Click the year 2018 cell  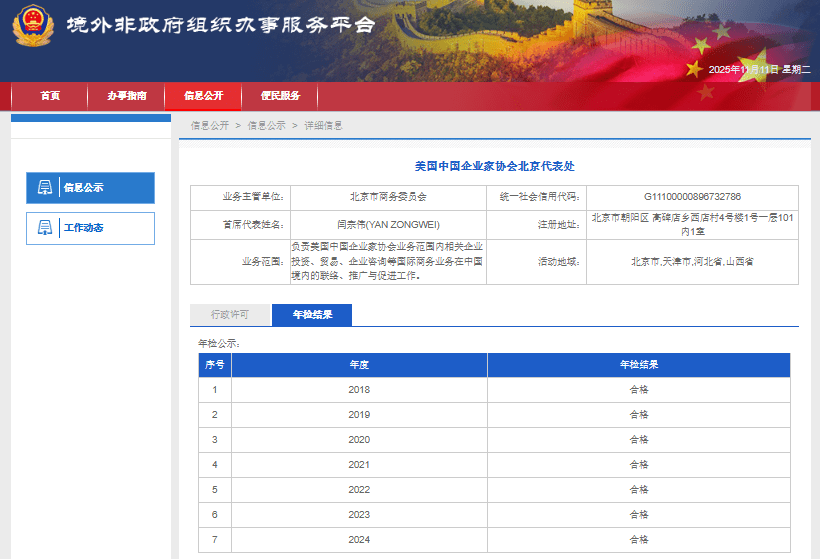359,390
